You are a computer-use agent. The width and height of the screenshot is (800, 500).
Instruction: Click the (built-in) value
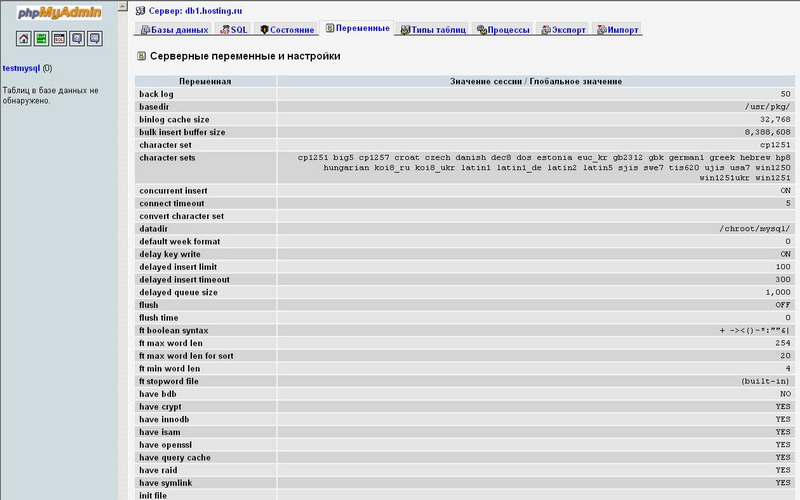(x=765, y=382)
